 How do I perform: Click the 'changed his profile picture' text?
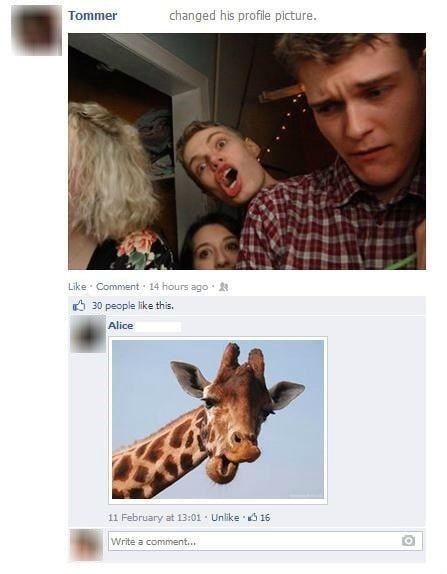click(243, 16)
